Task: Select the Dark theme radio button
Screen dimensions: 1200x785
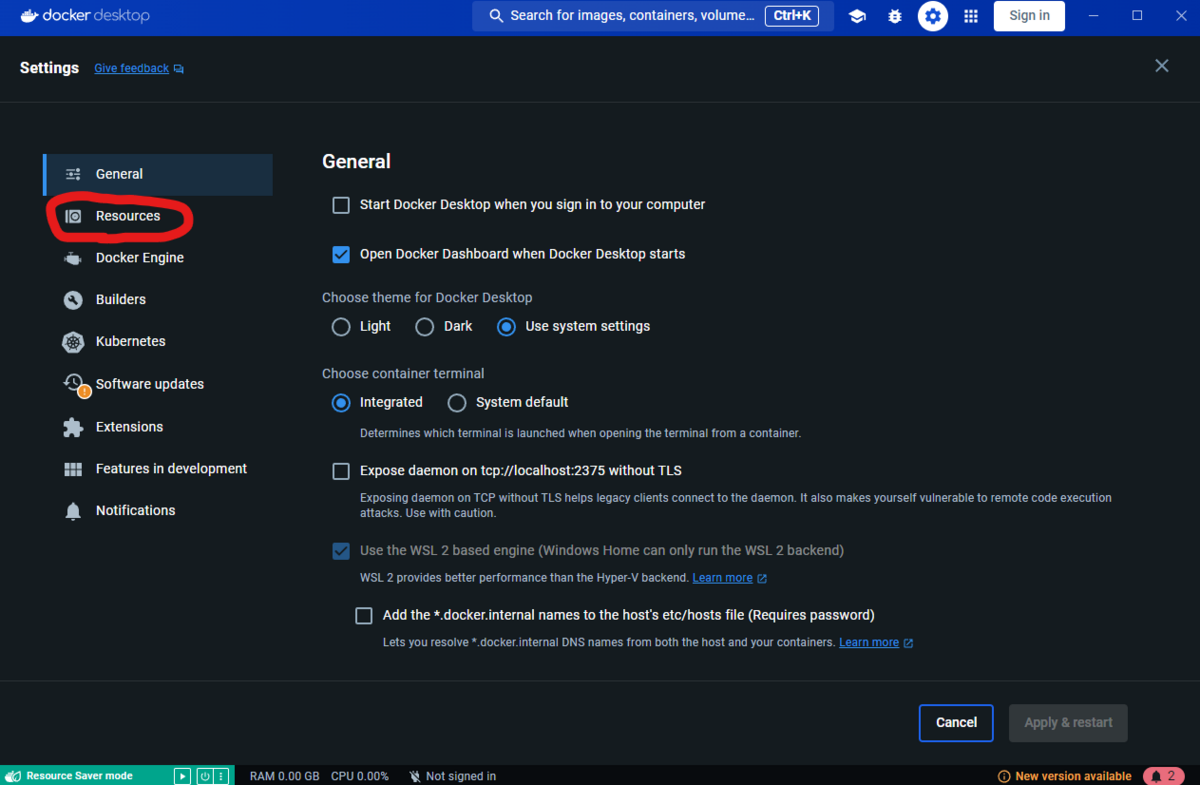Action: pyautogui.click(x=425, y=327)
